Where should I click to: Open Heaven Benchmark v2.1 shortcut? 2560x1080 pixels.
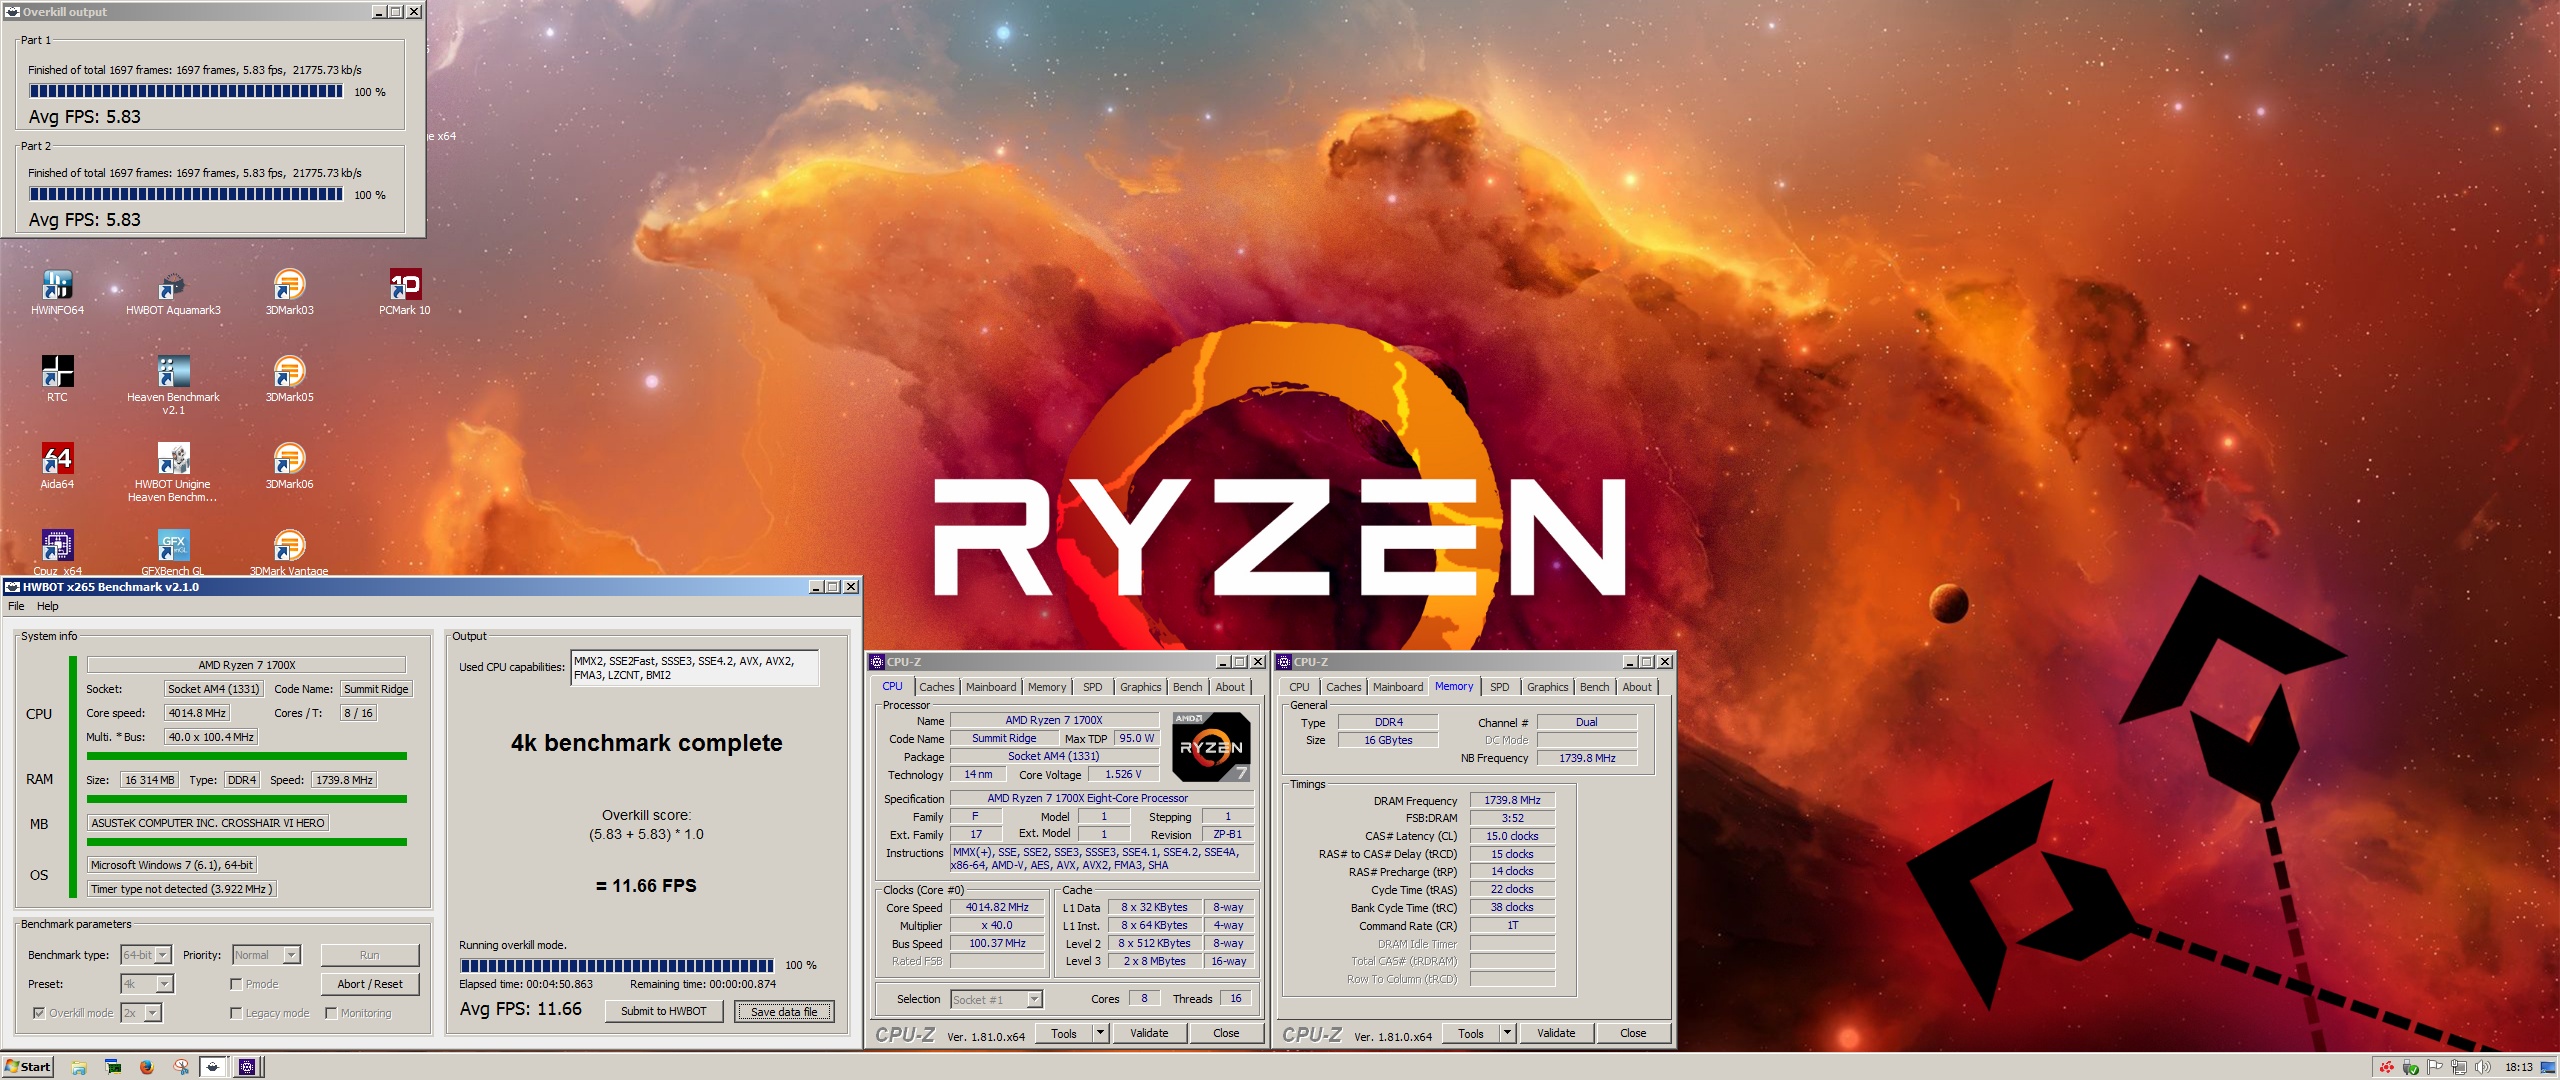pyautogui.click(x=173, y=385)
